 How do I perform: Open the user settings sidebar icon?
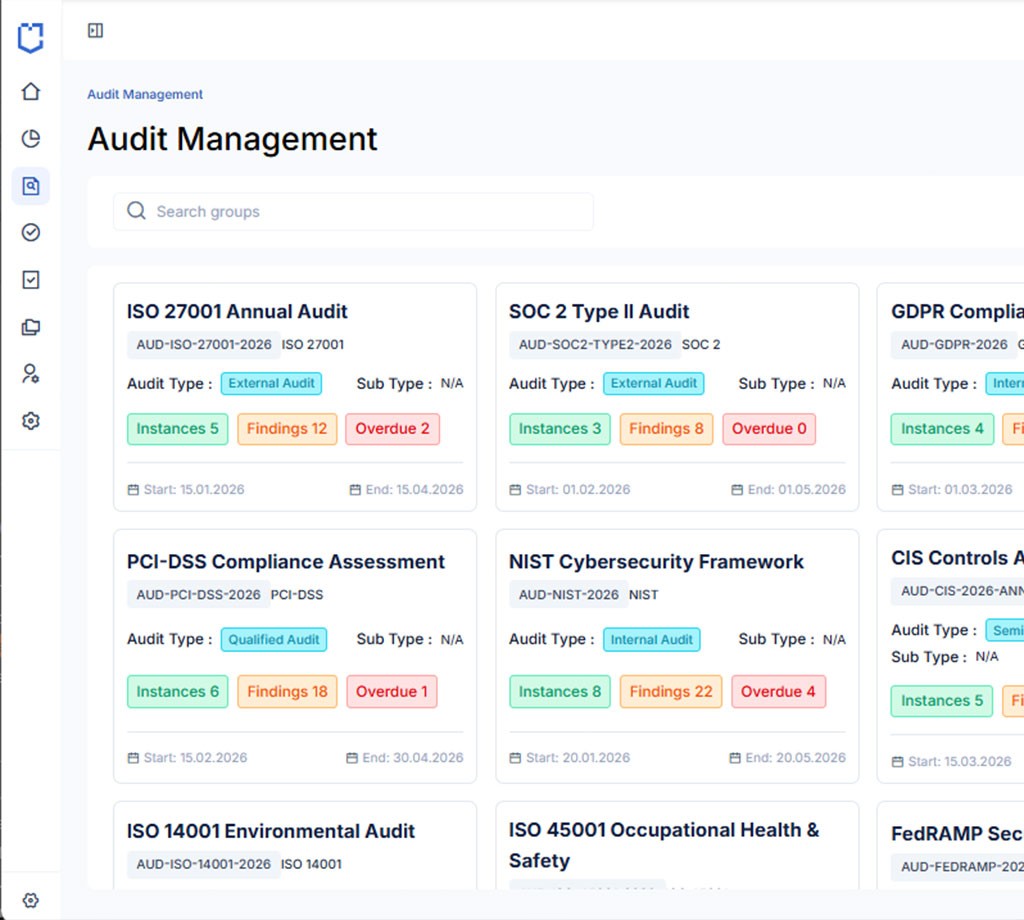pyautogui.click(x=31, y=373)
